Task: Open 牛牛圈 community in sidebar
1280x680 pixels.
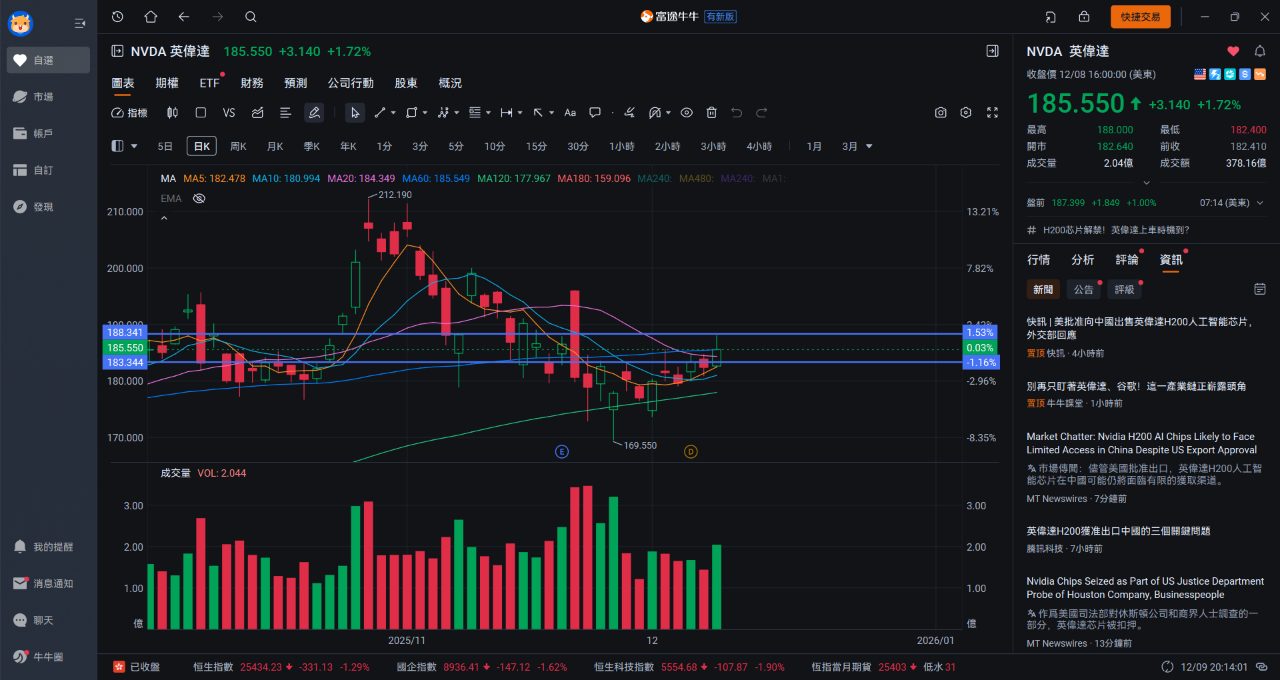Action: (48, 657)
